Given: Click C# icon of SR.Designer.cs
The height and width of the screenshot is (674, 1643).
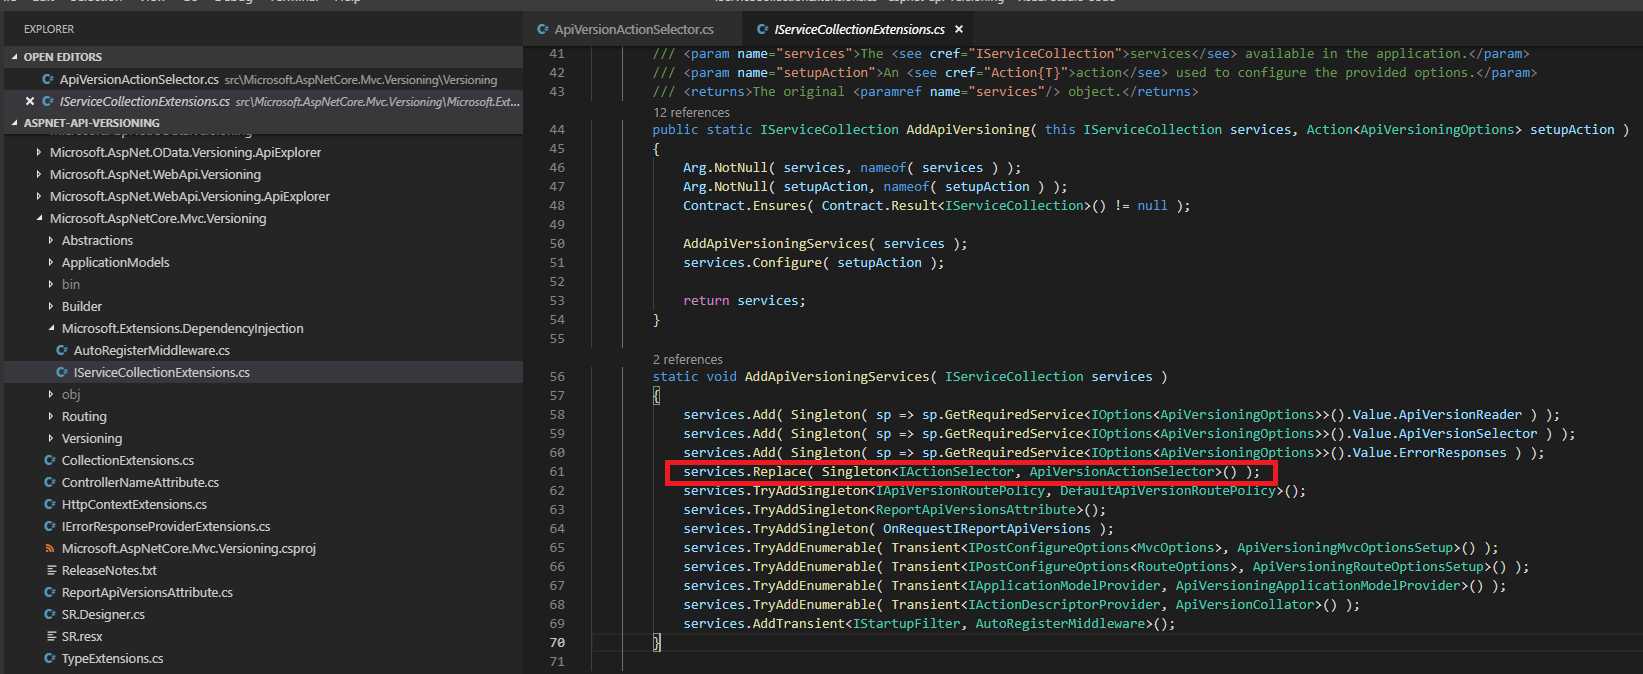Looking at the screenshot, I should point(50,614).
